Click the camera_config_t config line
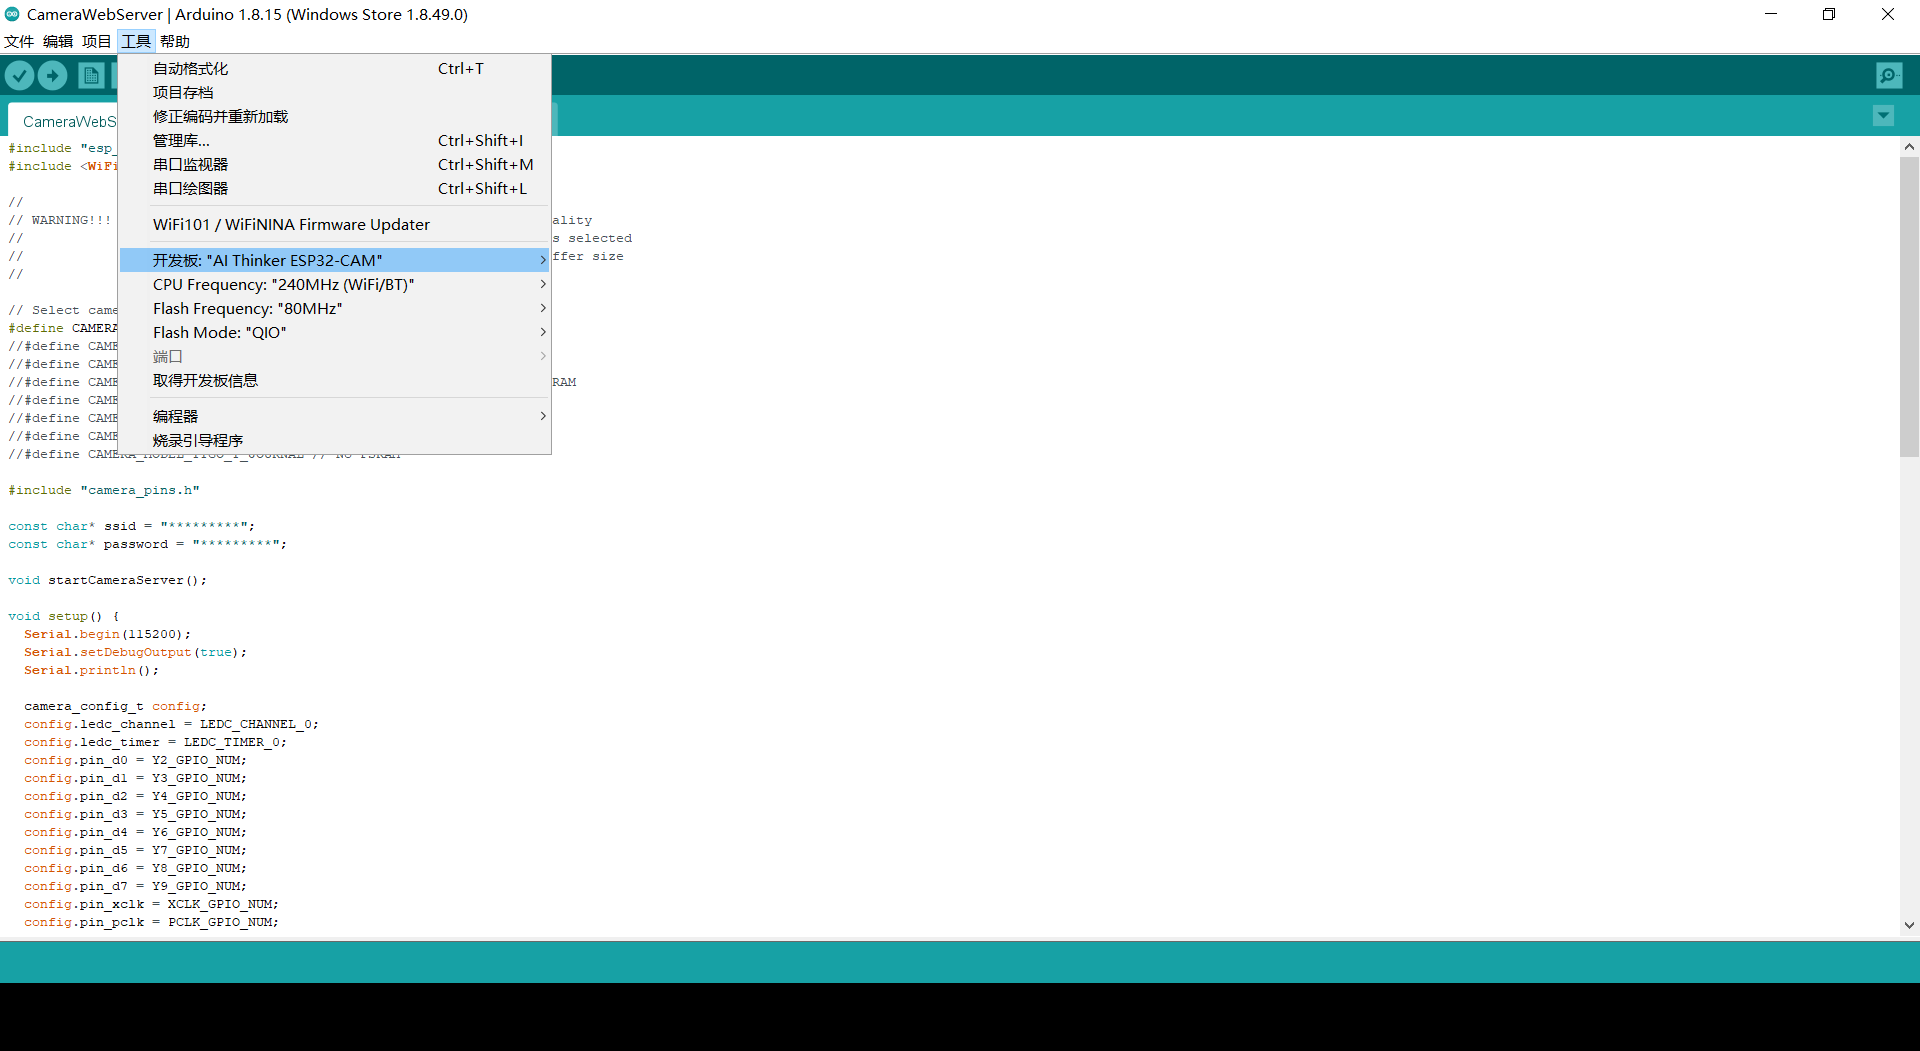The height and width of the screenshot is (1051, 1920). 116,706
